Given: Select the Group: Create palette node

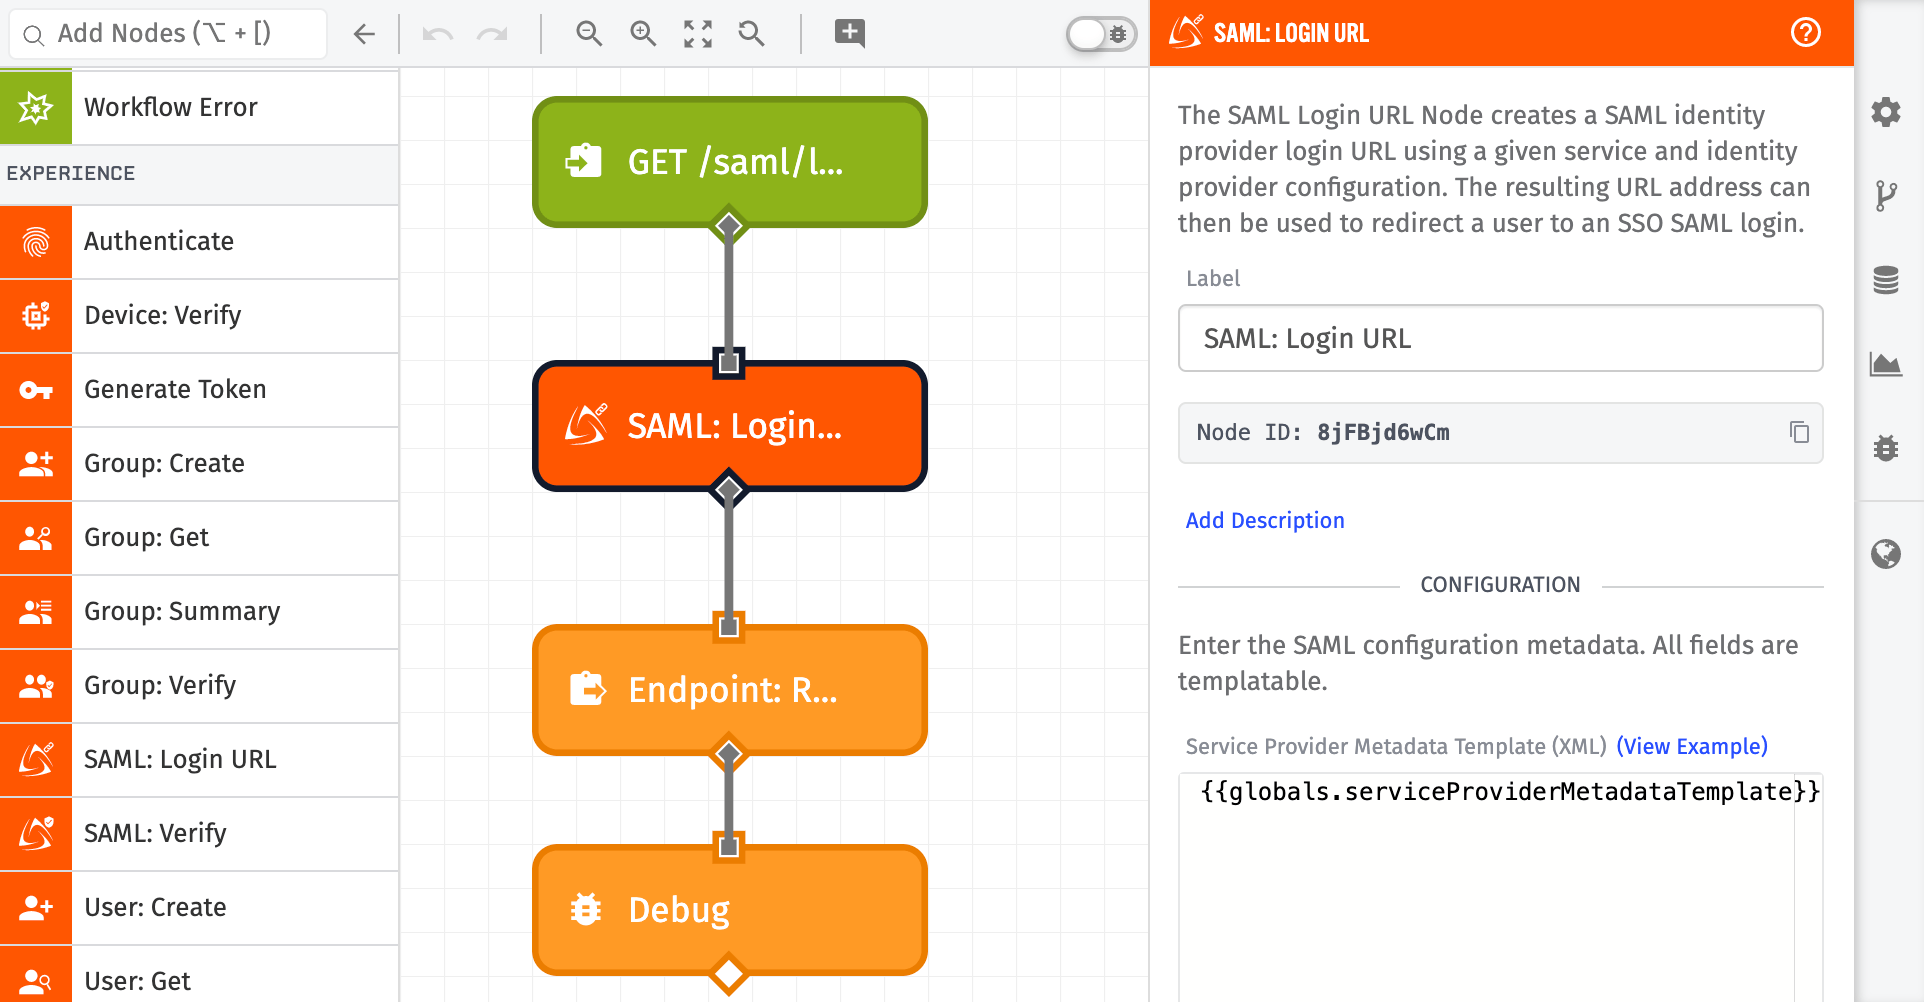Looking at the screenshot, I should [x=199, y=463].
